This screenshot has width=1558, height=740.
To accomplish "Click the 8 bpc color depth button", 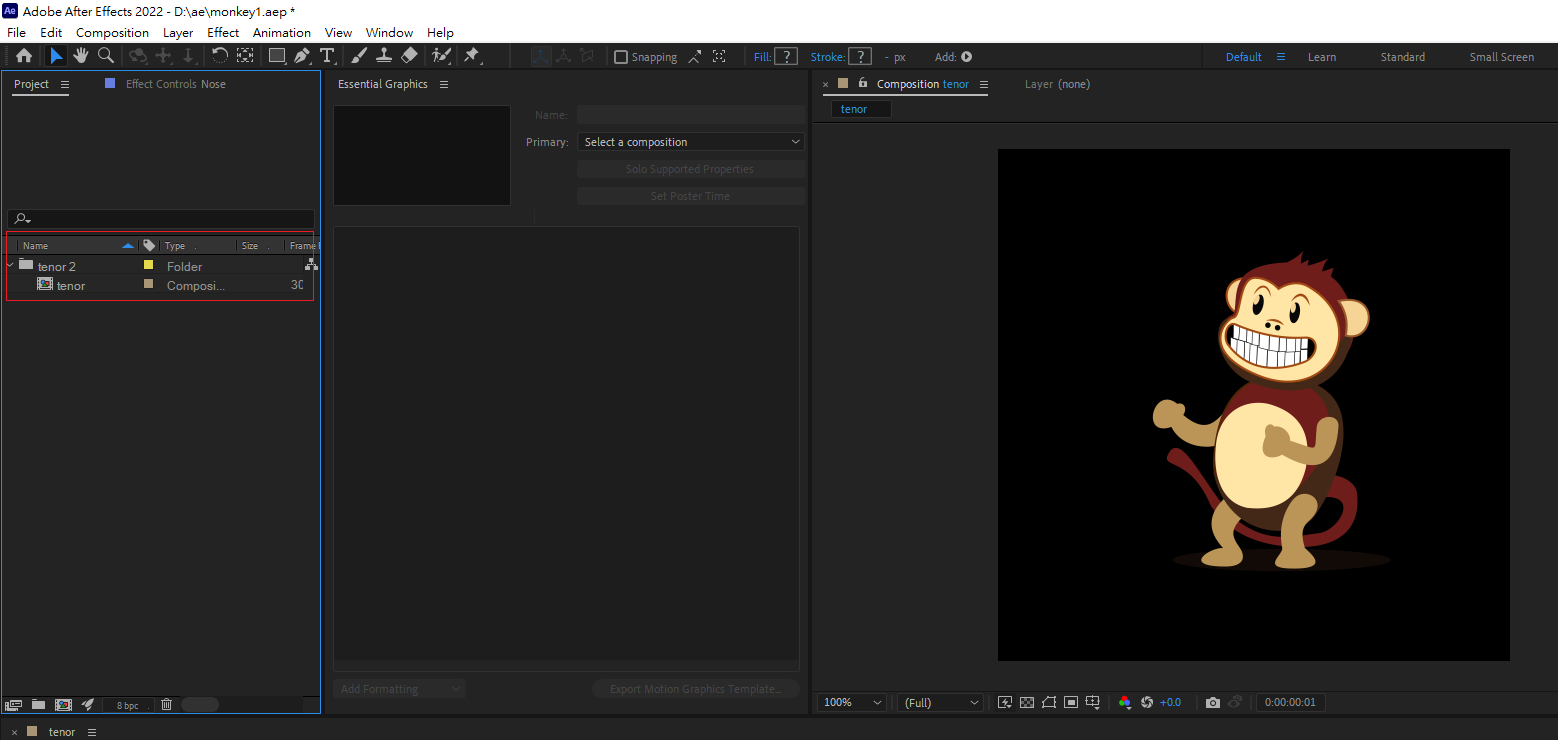I will point(128,705).
